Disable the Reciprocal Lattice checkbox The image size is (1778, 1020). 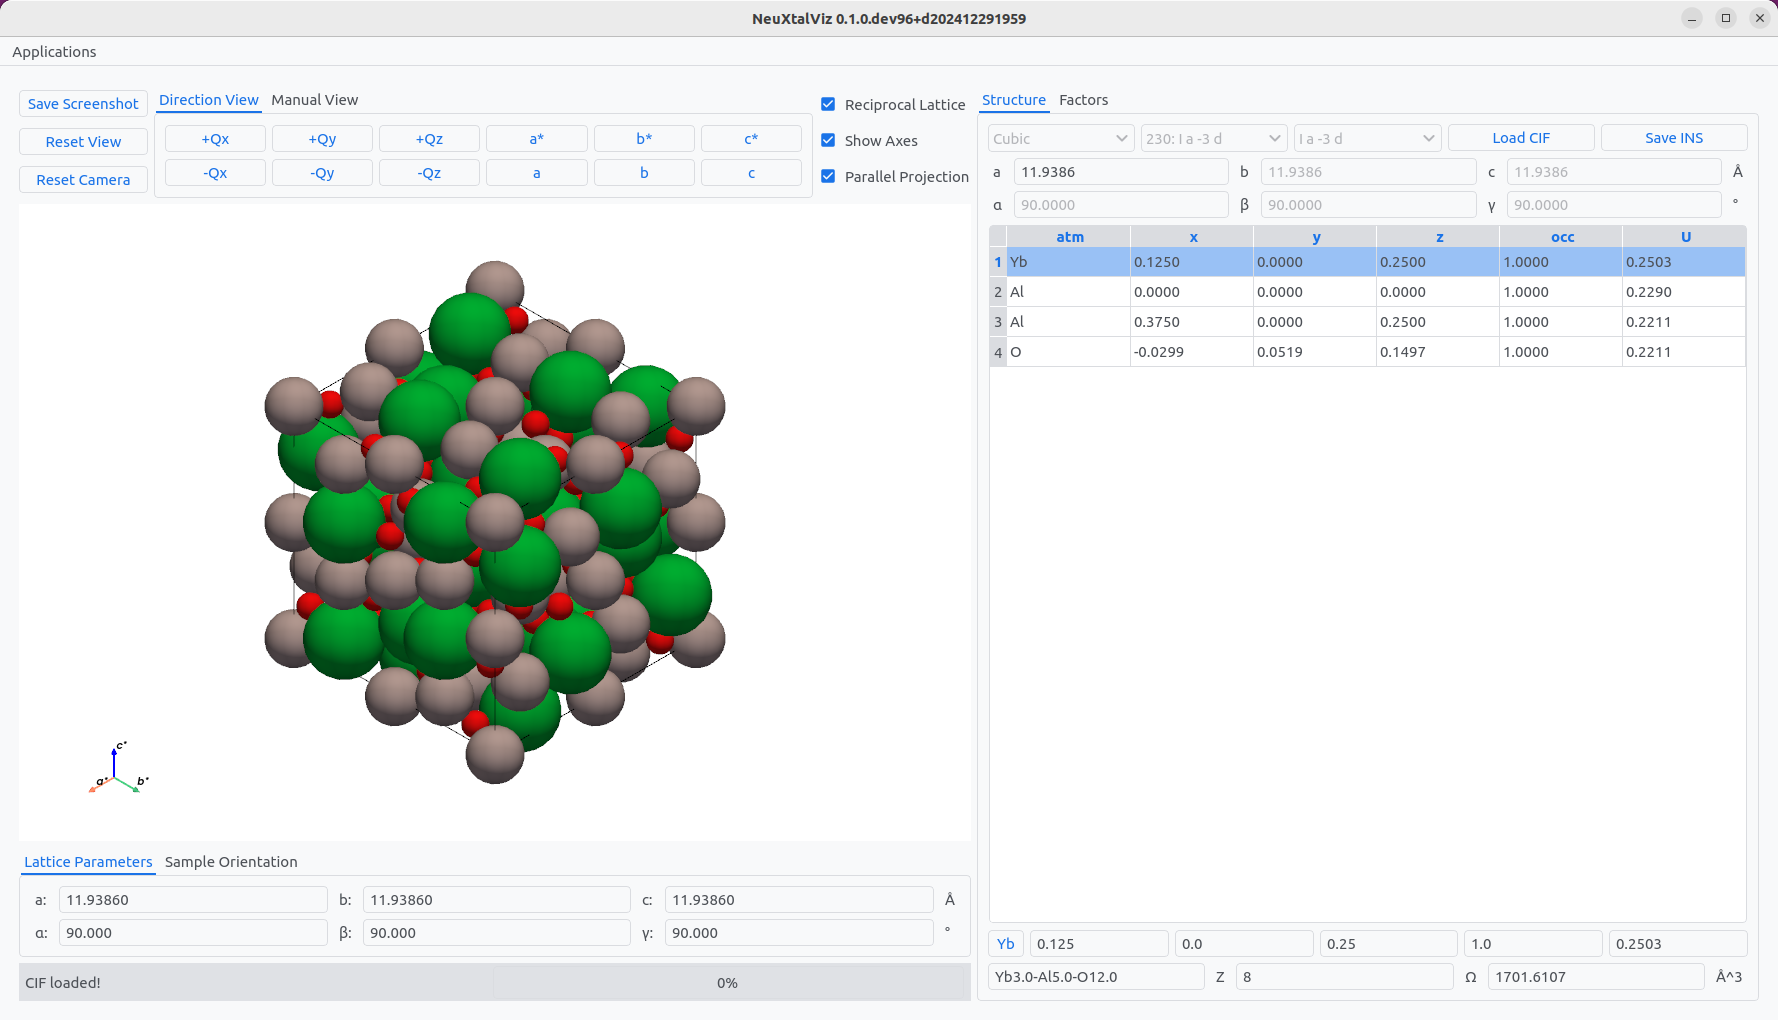[828, 105]
